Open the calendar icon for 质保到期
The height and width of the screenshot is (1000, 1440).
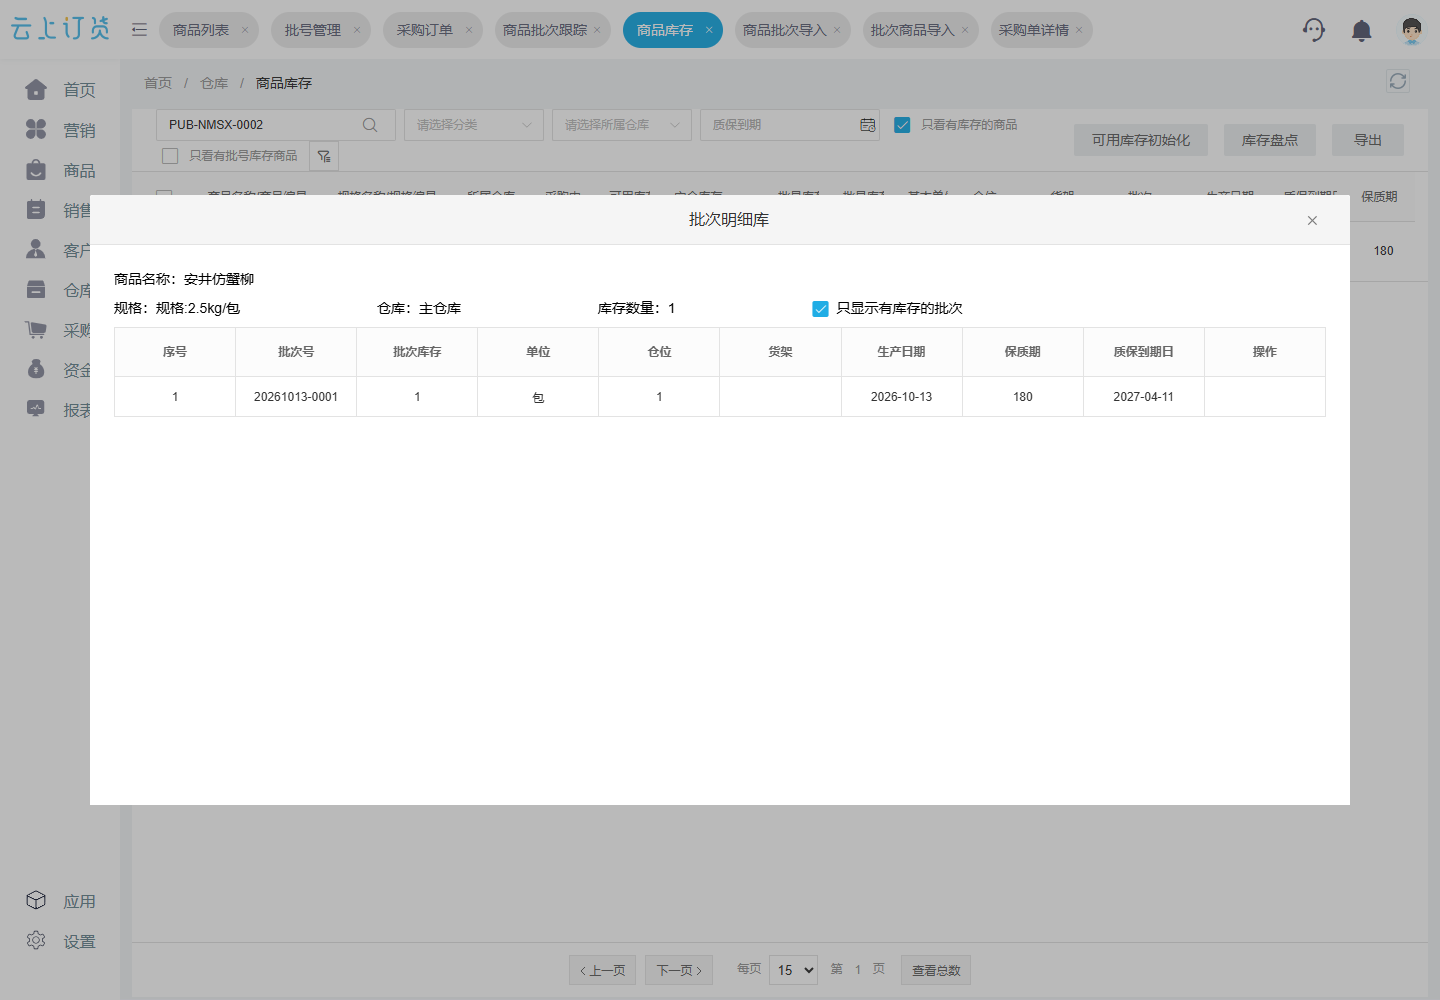coord(867,125)
